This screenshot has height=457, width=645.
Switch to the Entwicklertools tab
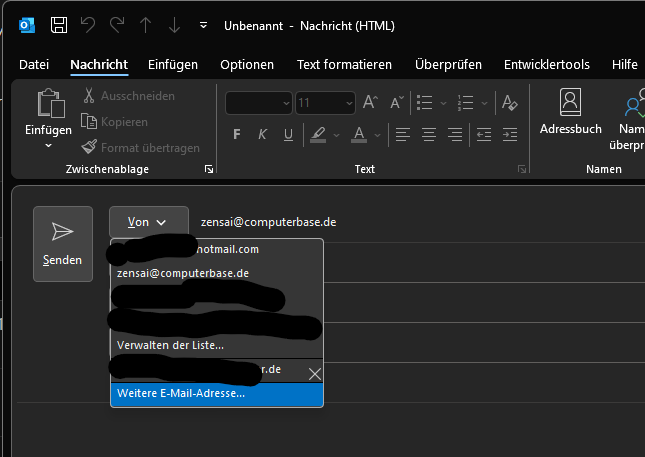pos(547,65)
